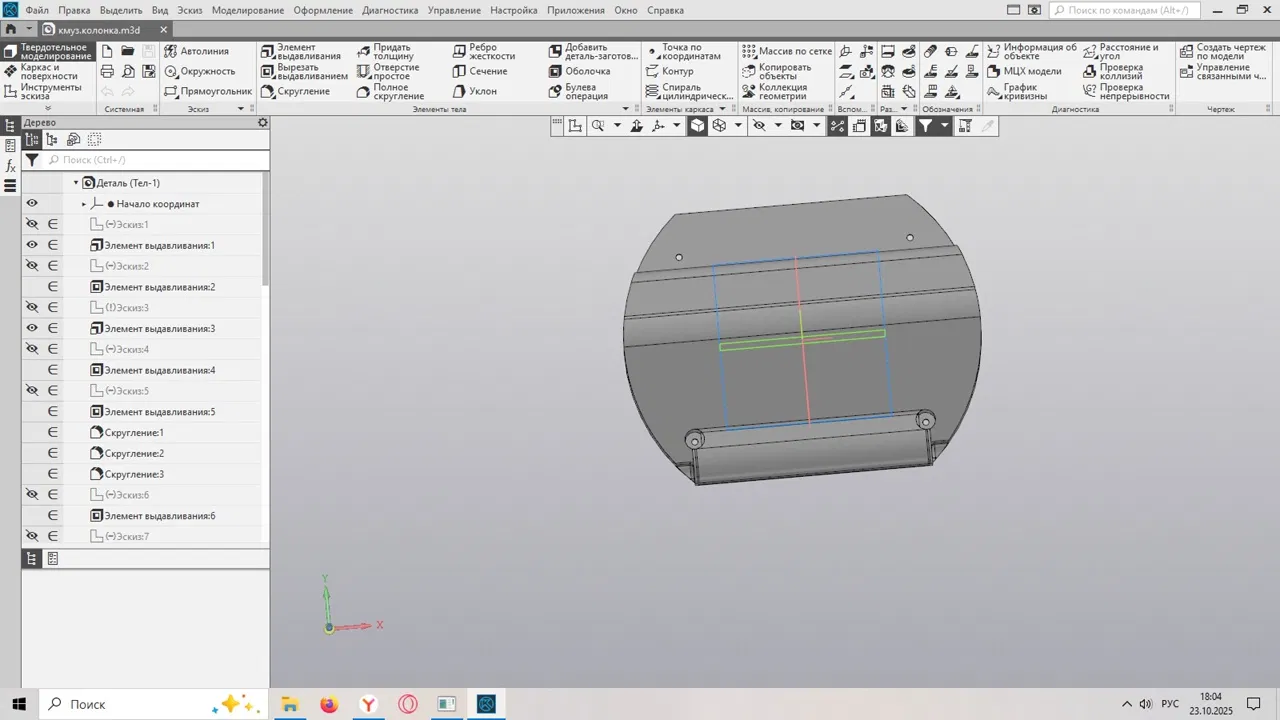
Task: Open the Моделирование menu
Action: coord(248,10)
